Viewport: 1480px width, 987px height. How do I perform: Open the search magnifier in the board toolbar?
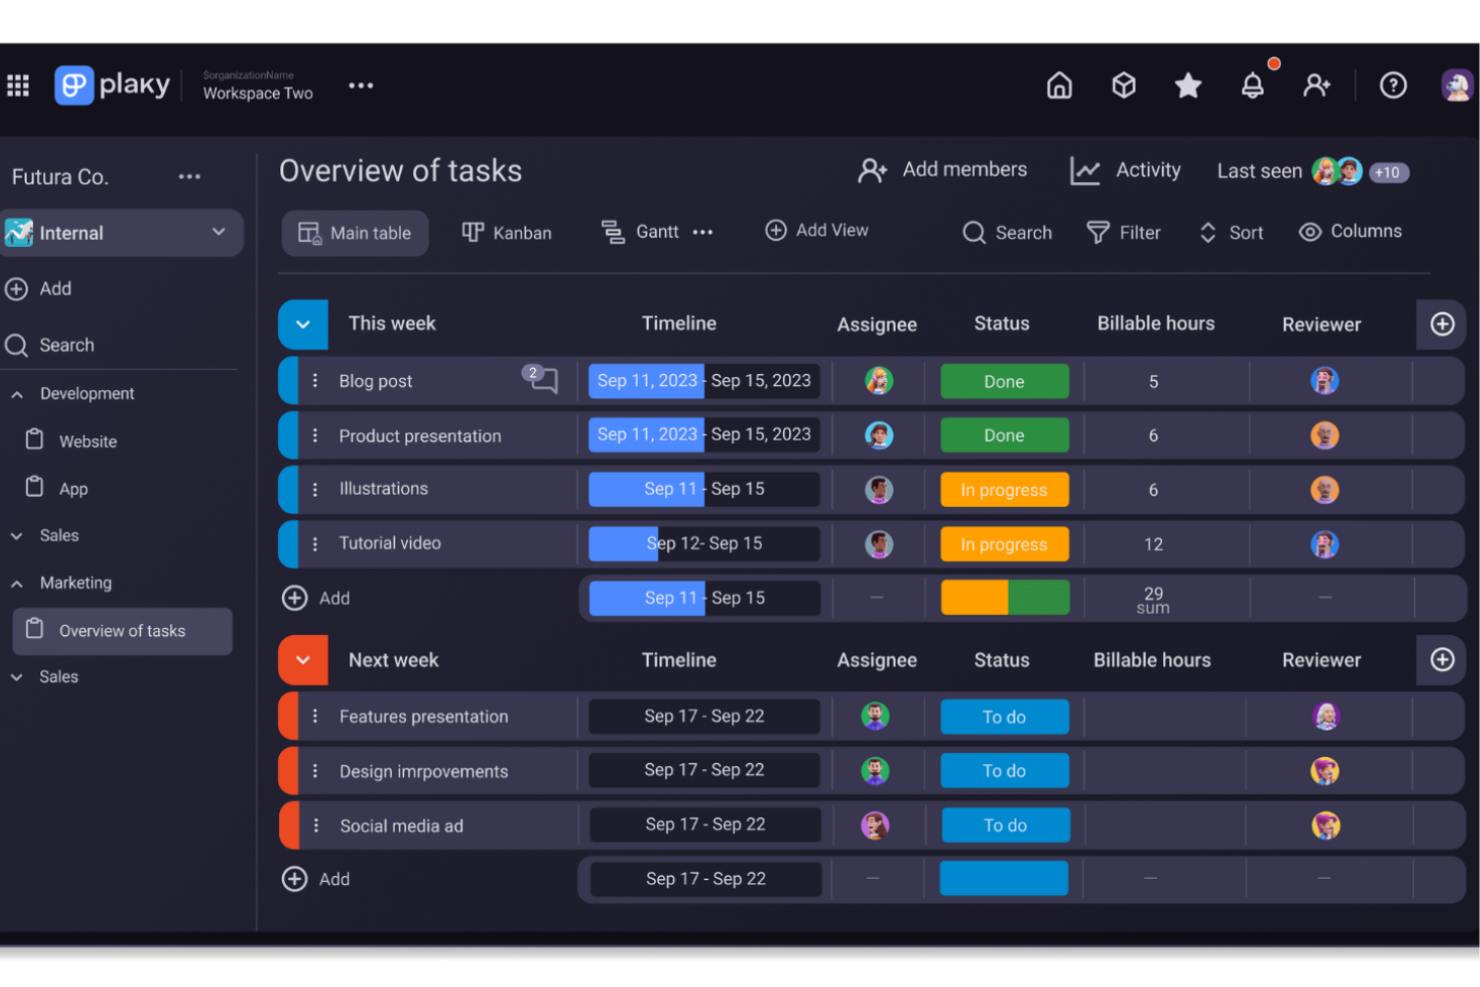click(x=974, y=232)
